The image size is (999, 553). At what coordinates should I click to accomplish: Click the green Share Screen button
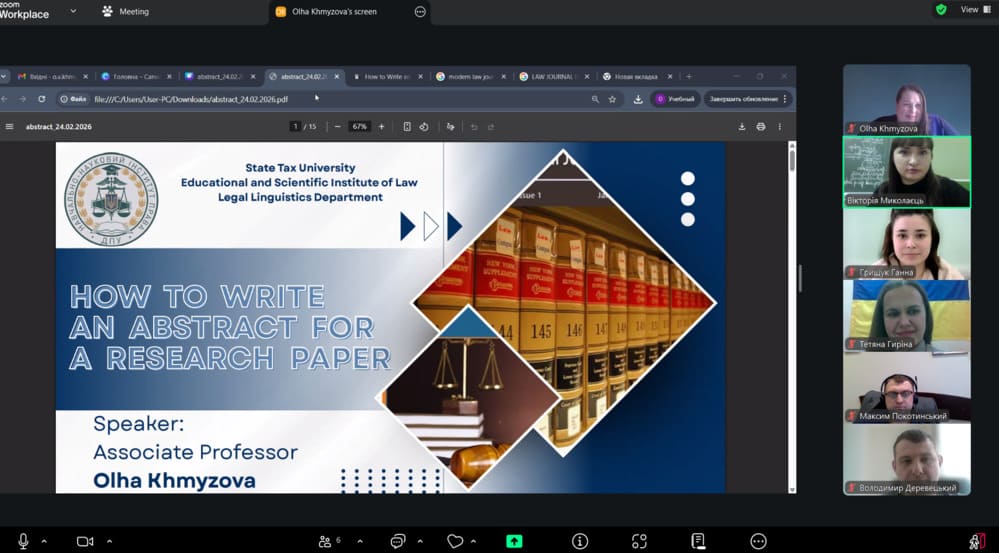pyautogui.click(x=514, y=541)
